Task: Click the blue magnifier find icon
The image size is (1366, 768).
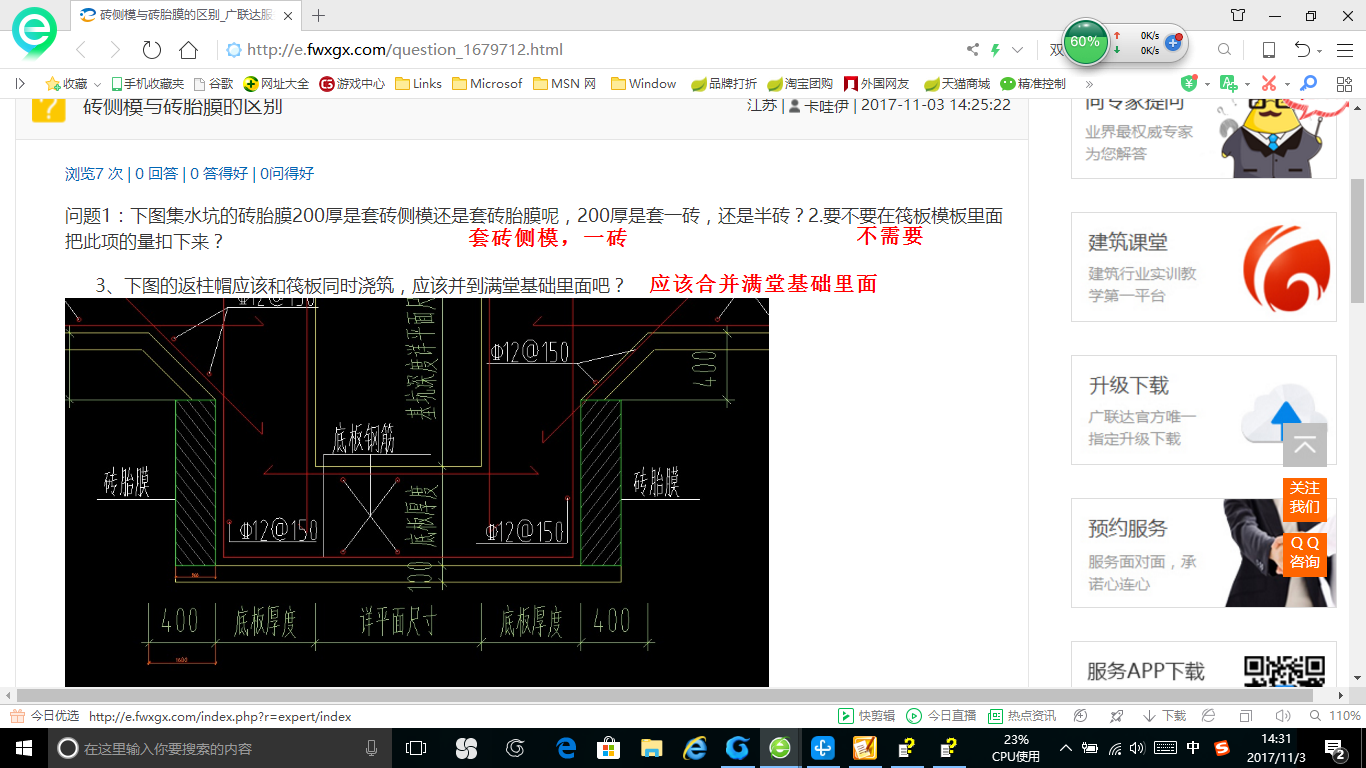Action: [1308, 84]
